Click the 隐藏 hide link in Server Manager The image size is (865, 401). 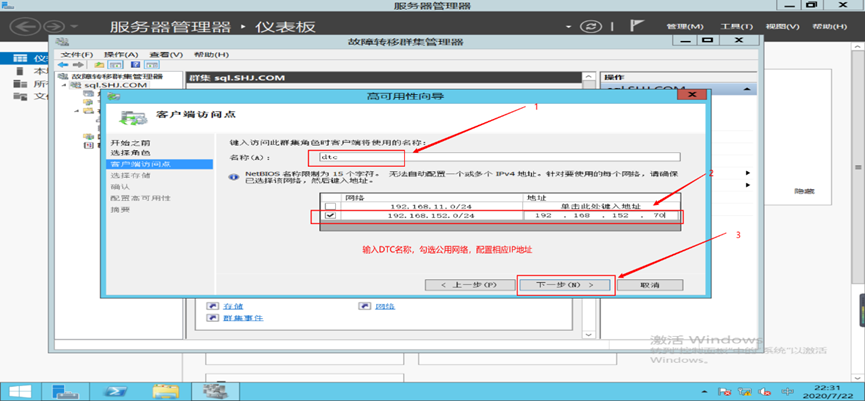(804, 191)
